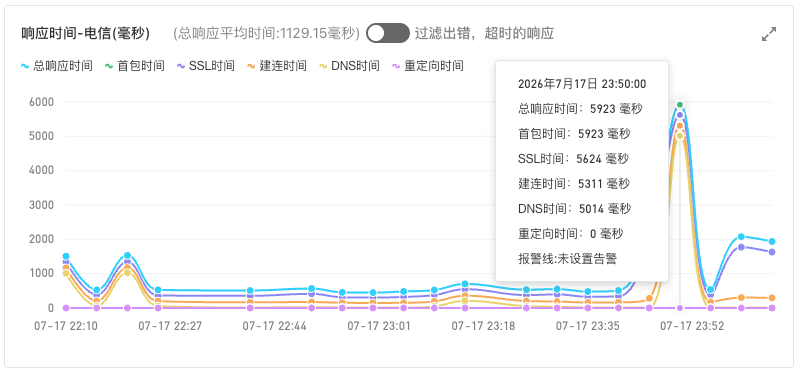Click the x-axis label 07-17 22:27
Viewport: 796px width, 372px height.
[x=170, y=326]
